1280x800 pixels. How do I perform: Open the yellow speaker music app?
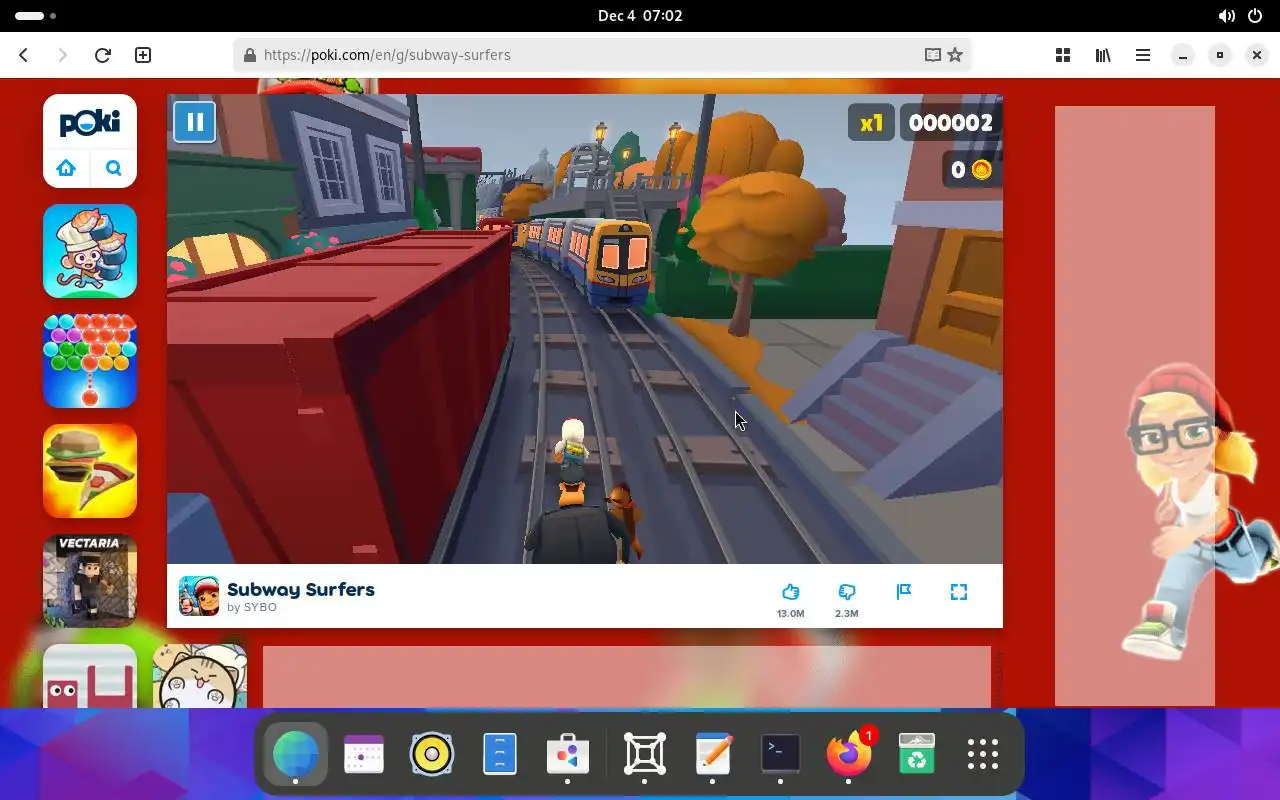pyautogui.click(x=432, y=753)
